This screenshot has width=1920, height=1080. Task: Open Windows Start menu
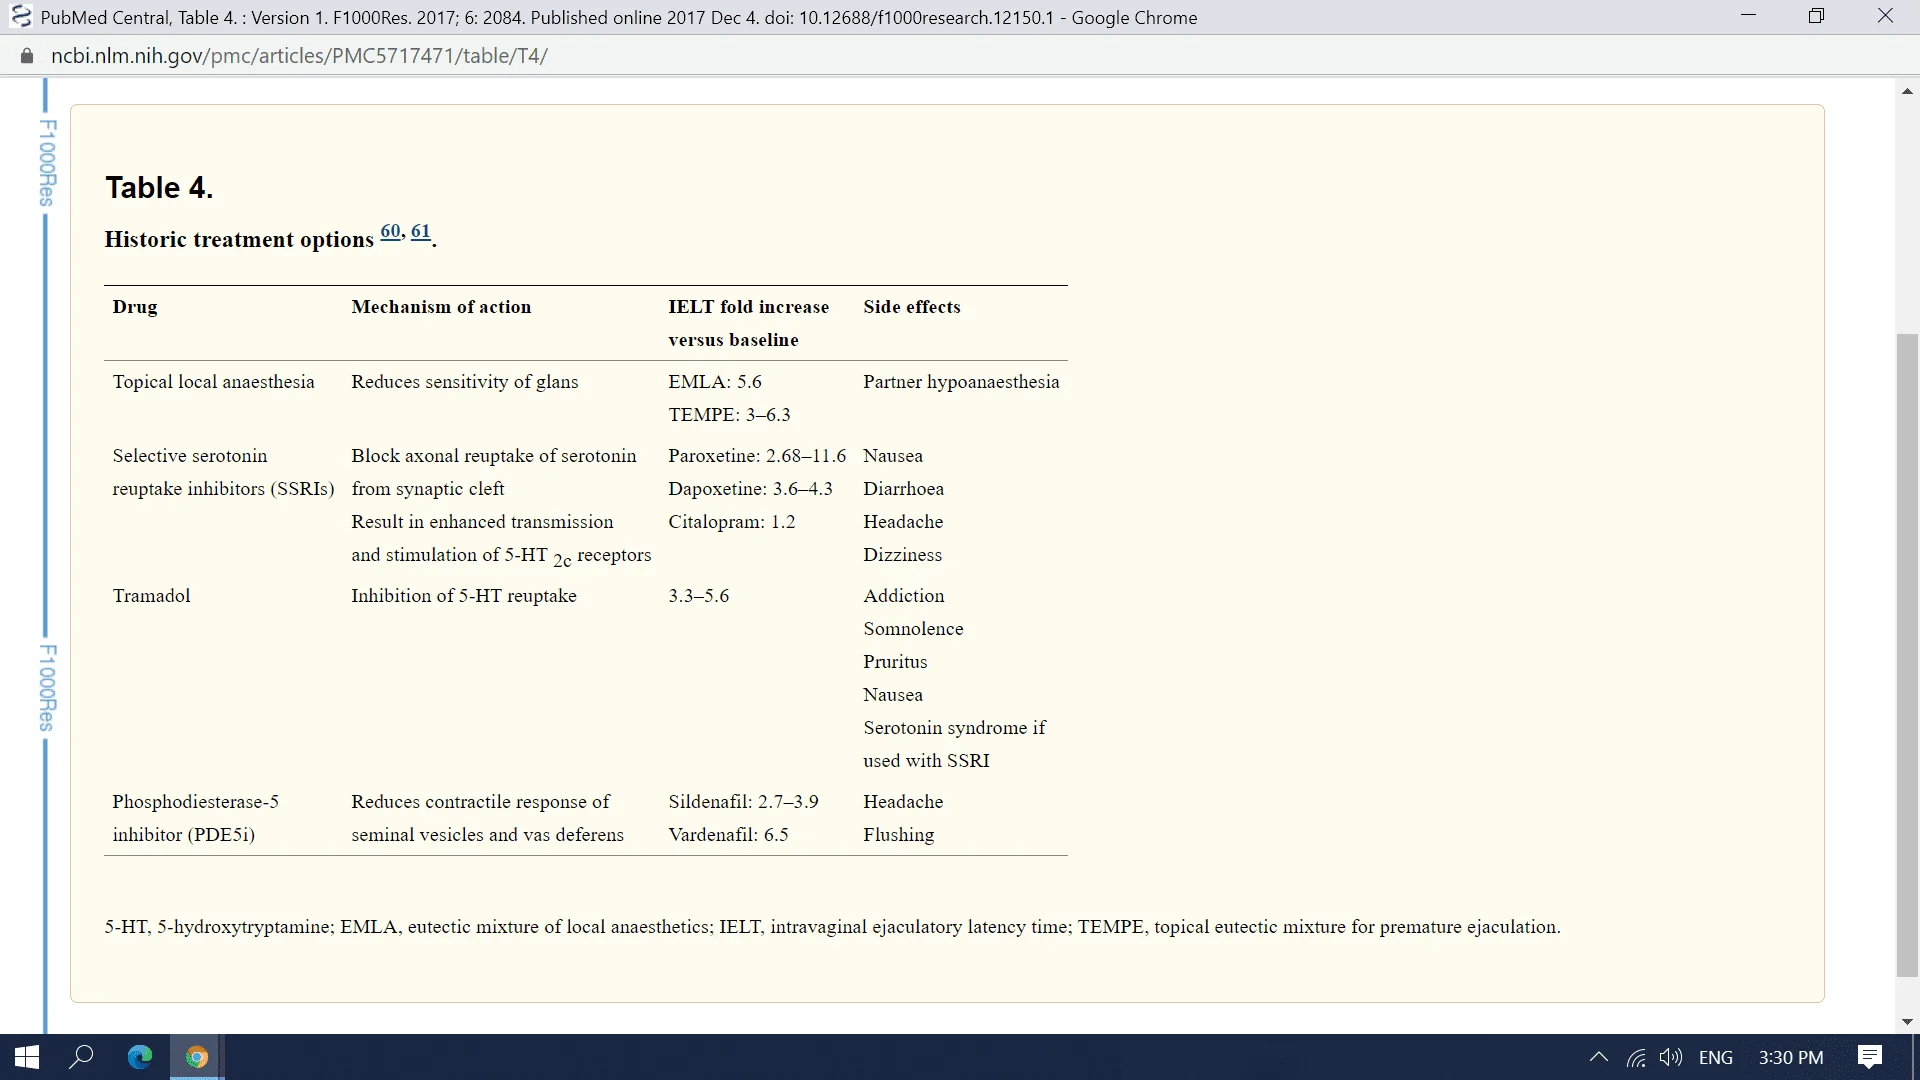27,1057
